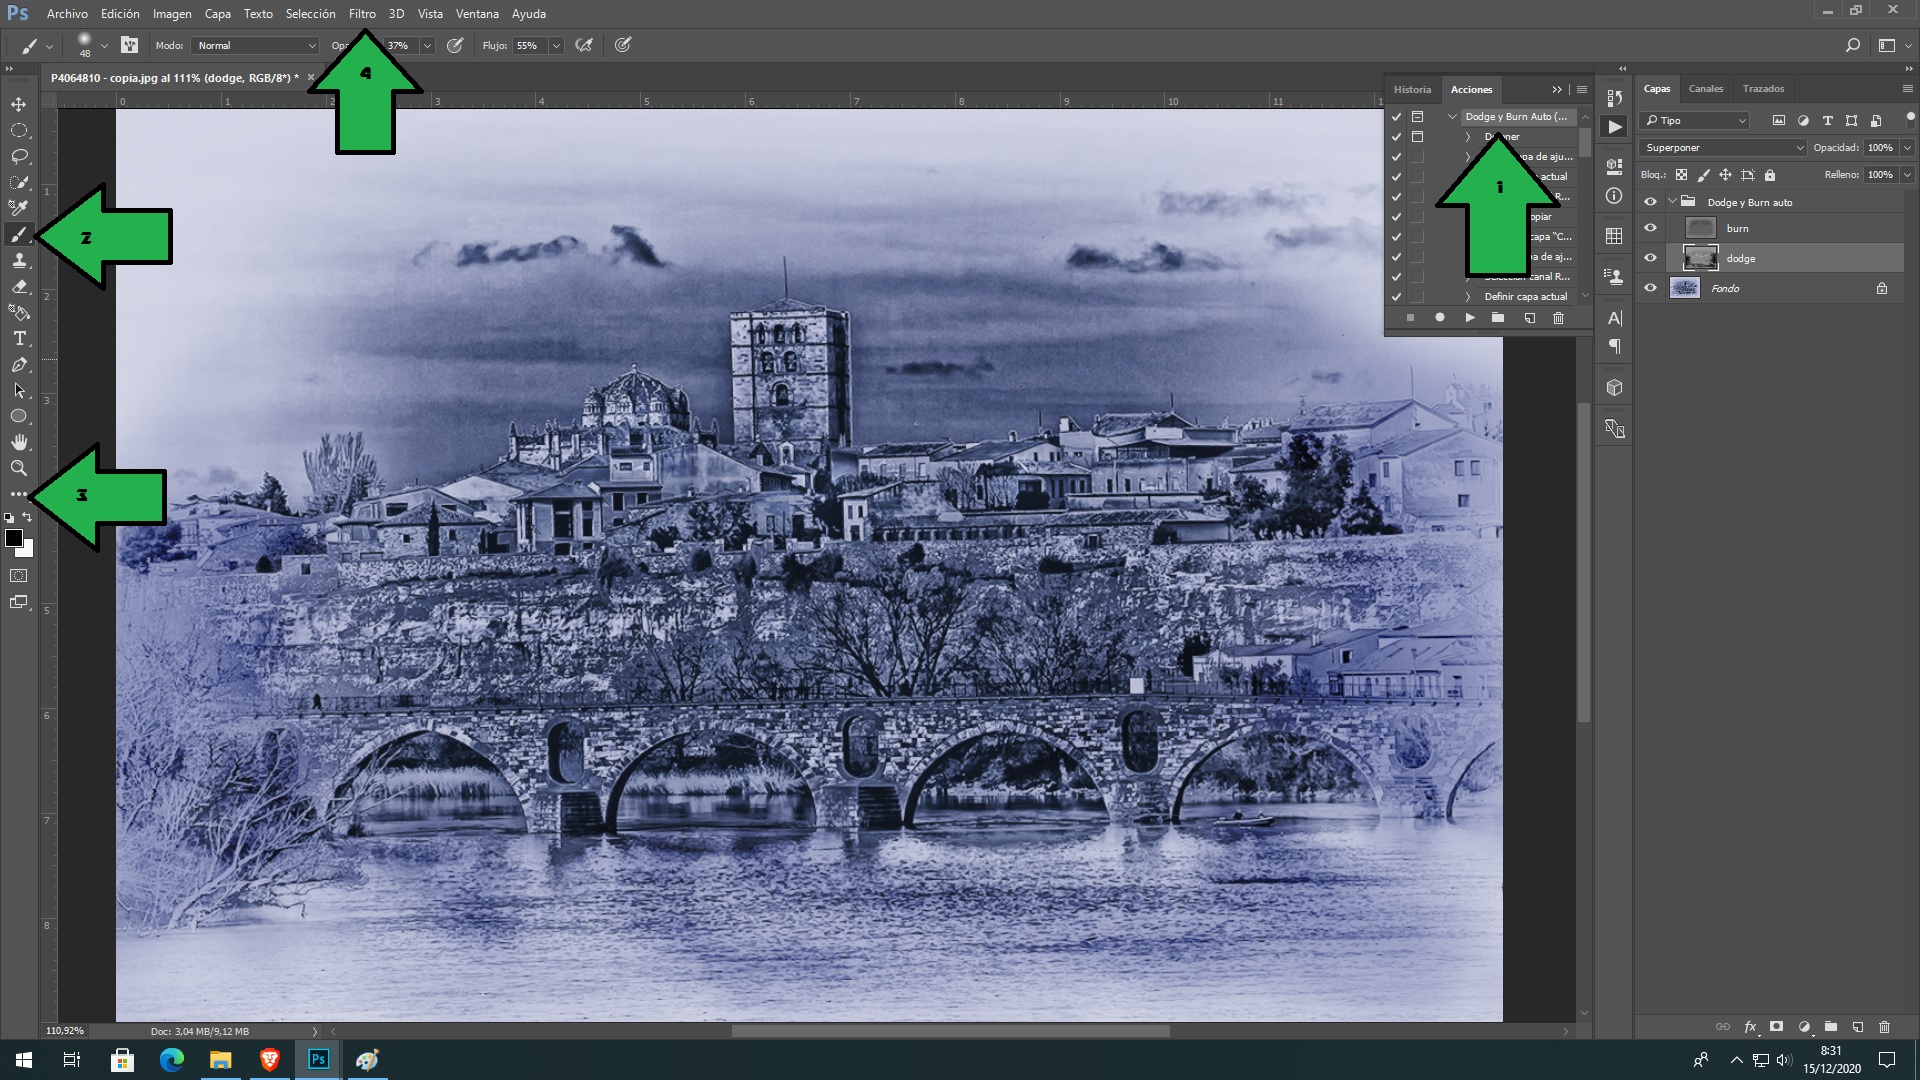Open the 3D cube panel icon in the dock

[x=1614, y=387]
